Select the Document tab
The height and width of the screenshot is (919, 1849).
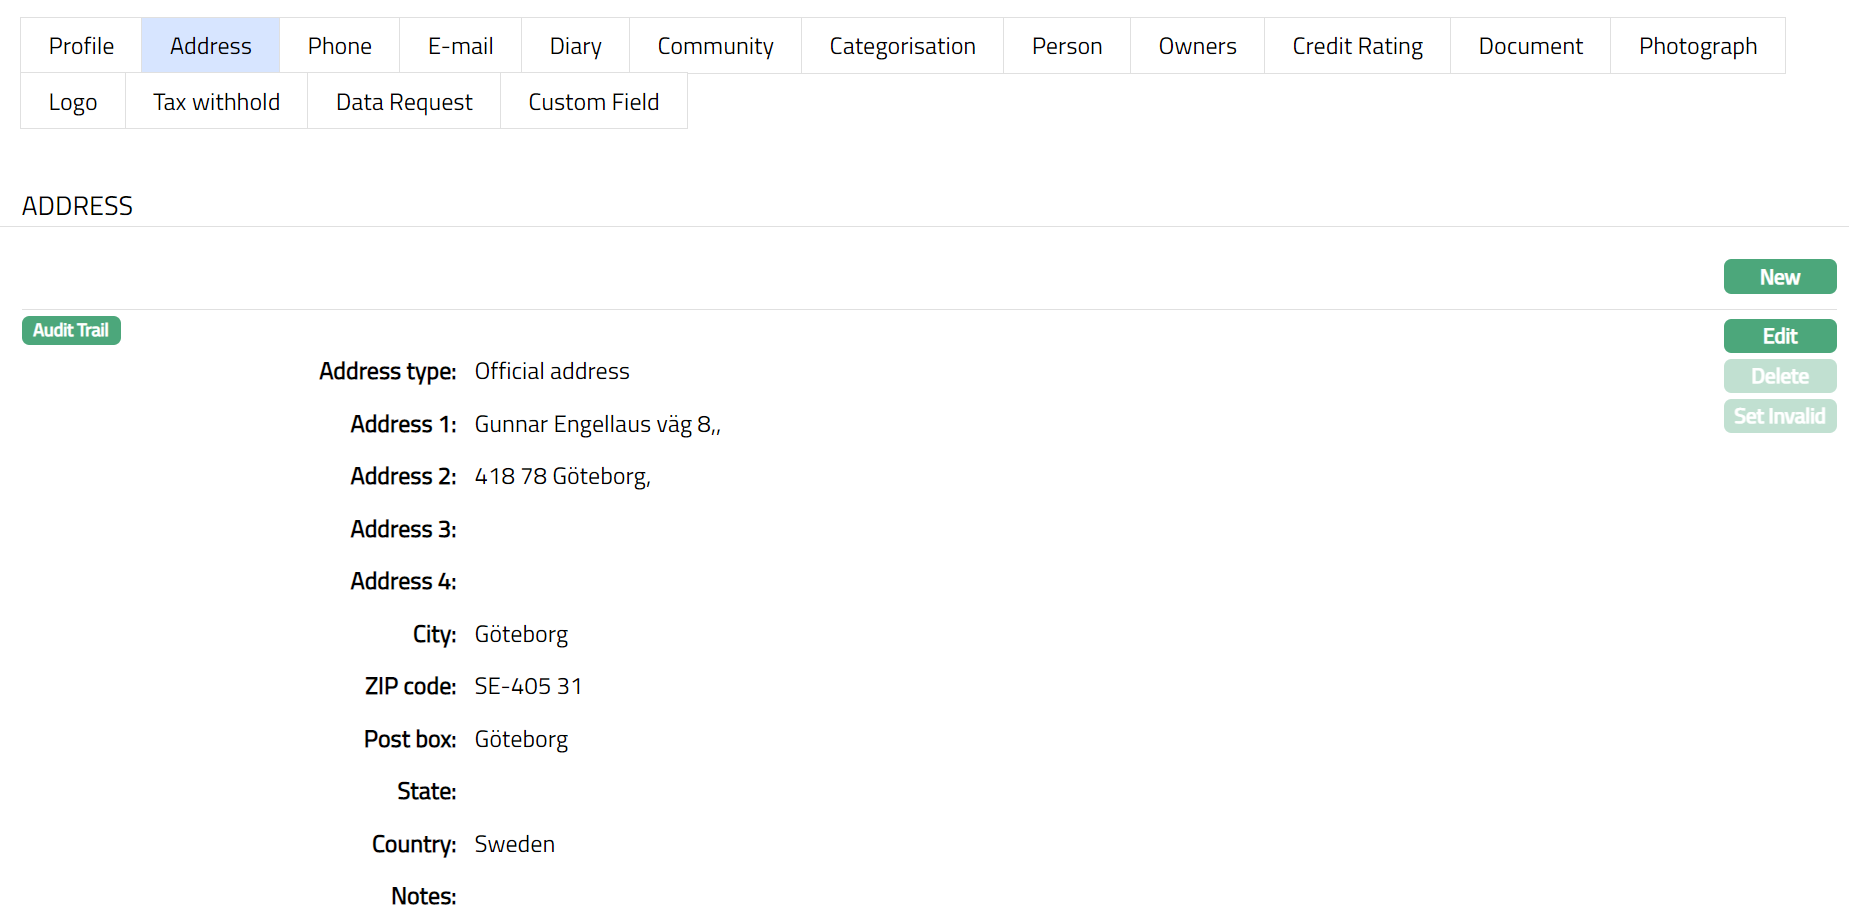(1530, 46)
